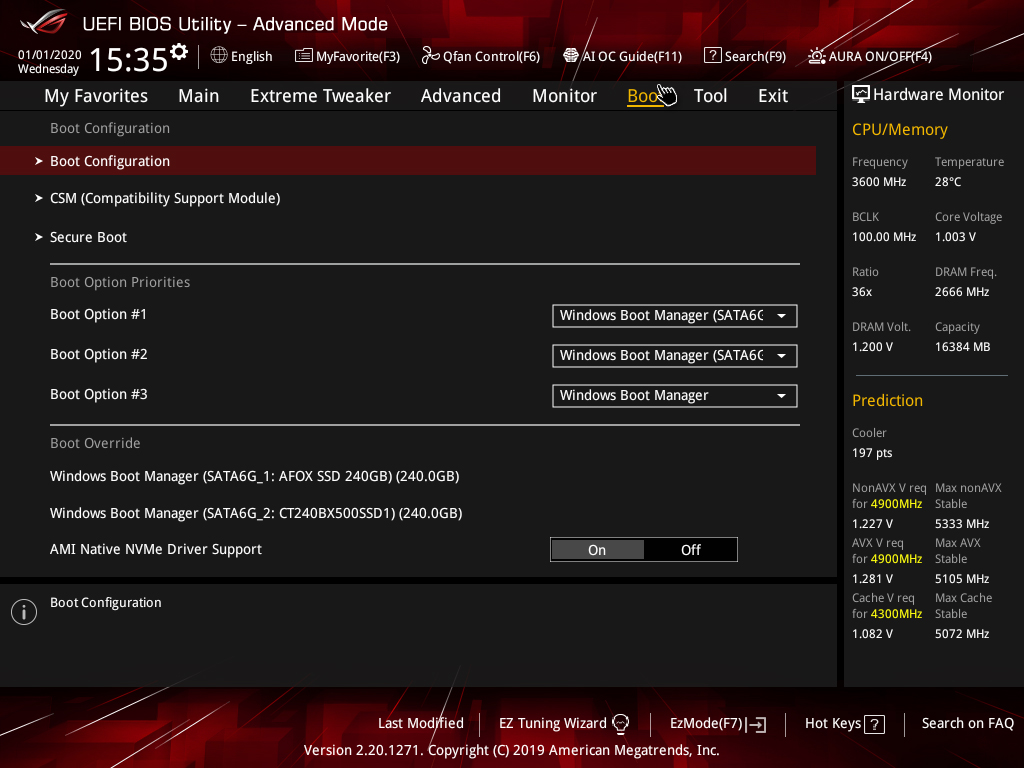Boot override from SATA6G_2 CT240BX500SSD1
This screenshot has height=768, width=1024.
tap(256, 513)
